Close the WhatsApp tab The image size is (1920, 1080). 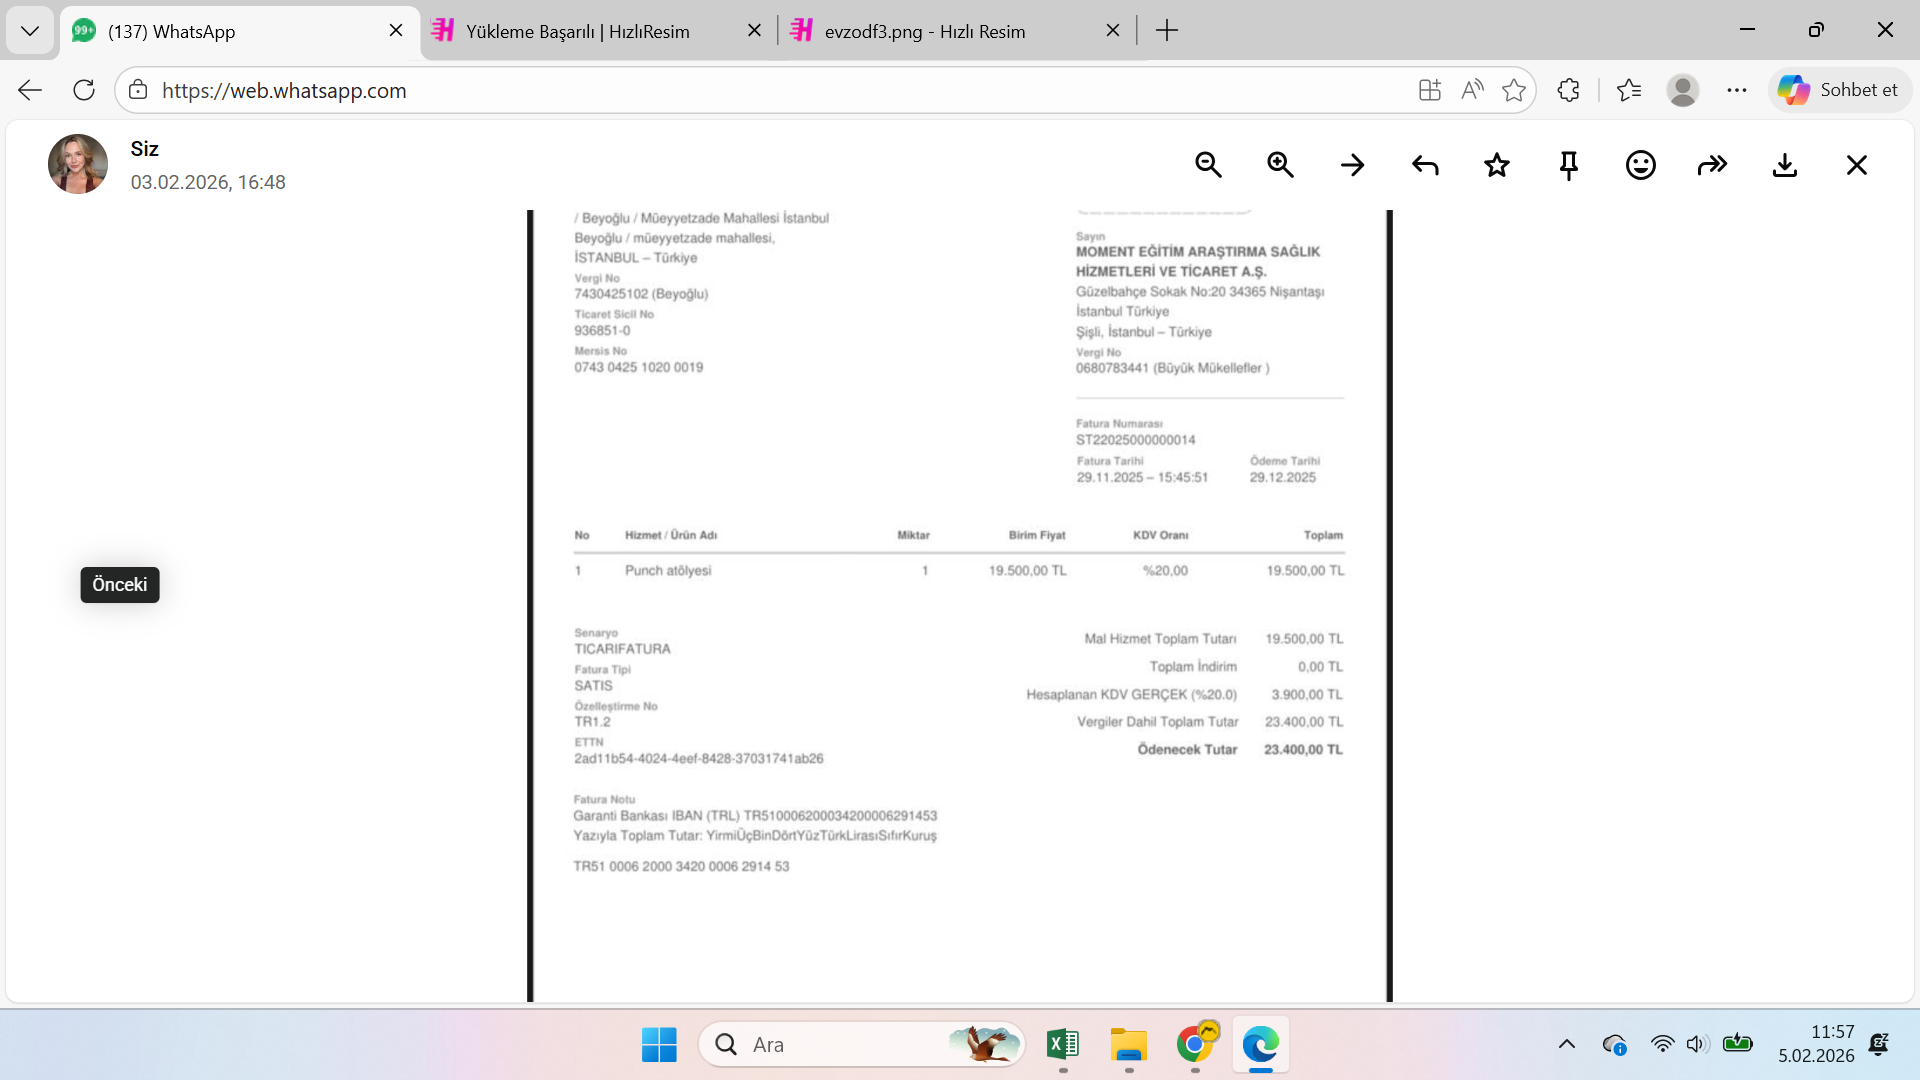point(396,31)
